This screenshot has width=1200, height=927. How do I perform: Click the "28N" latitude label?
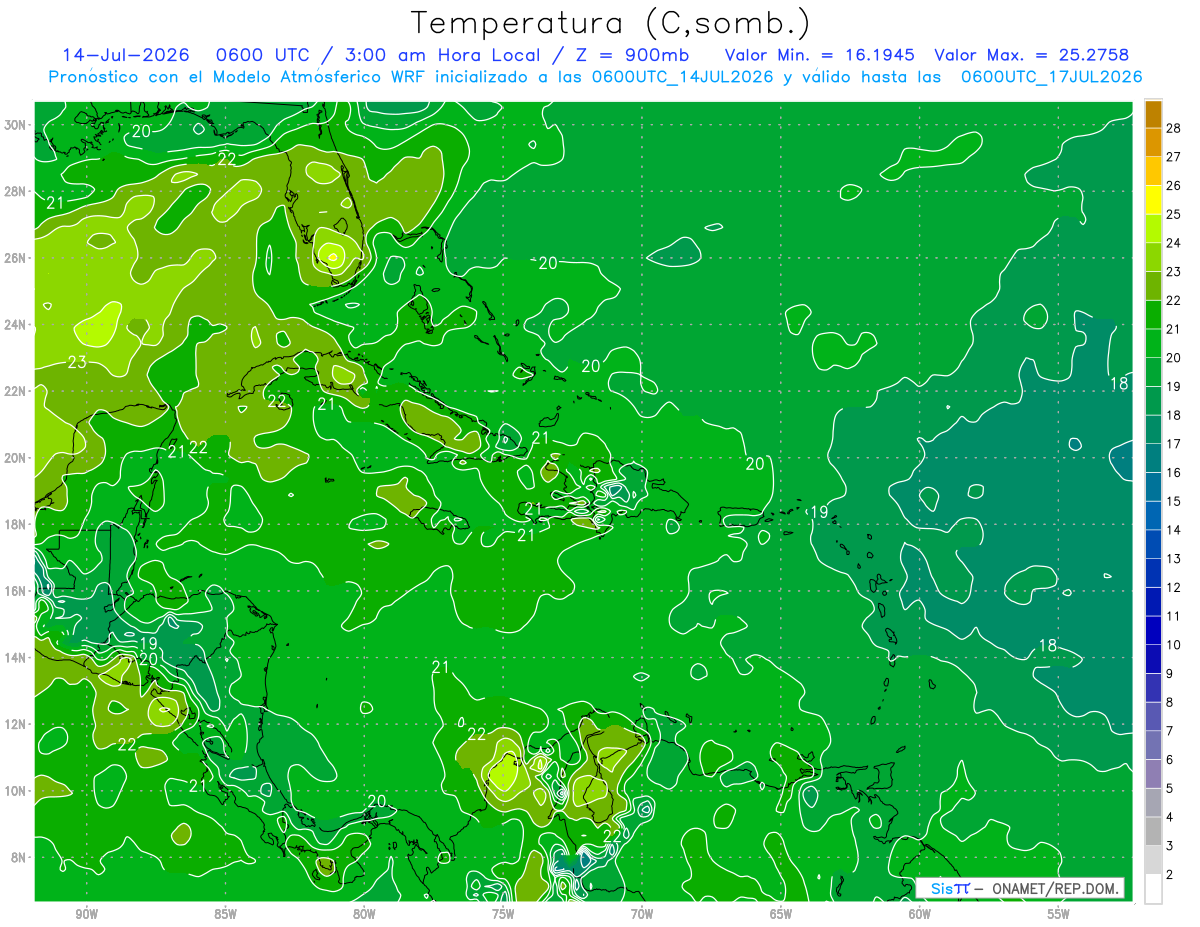(x=16, y=191)
